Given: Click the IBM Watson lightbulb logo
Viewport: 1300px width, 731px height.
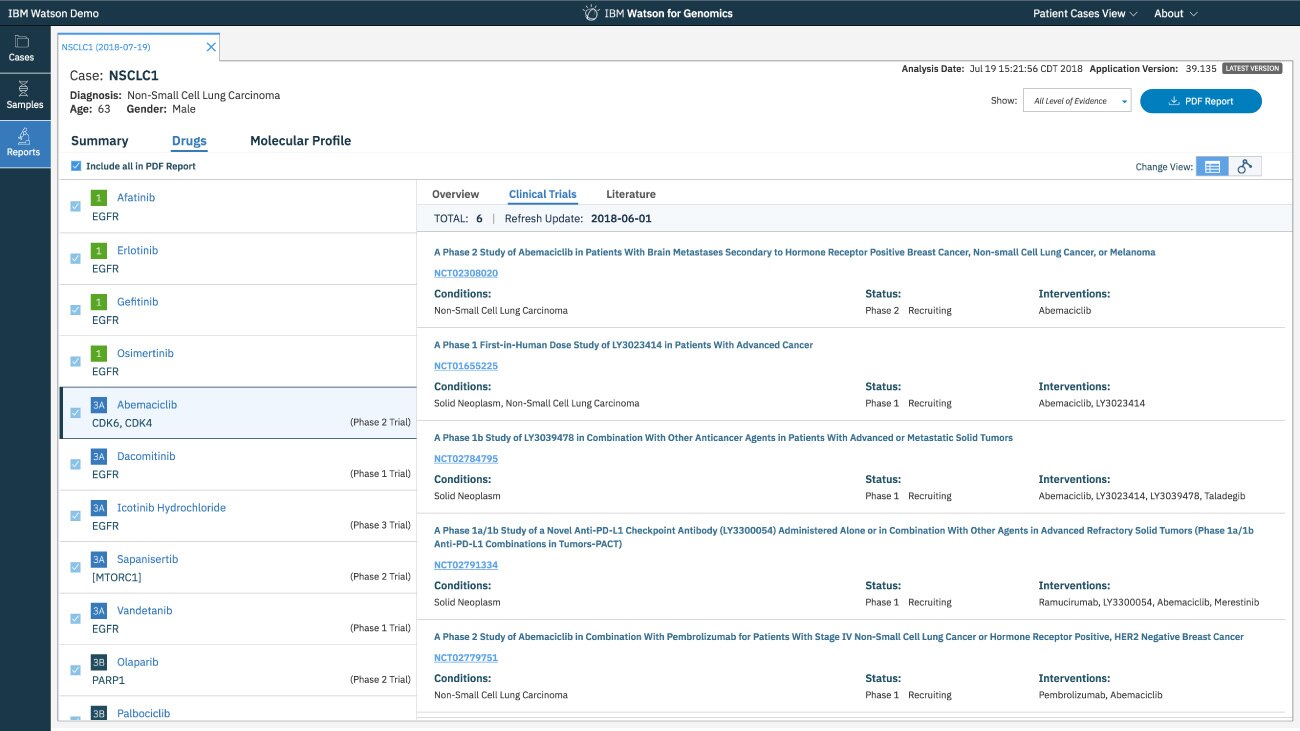Looking at the screenshot, I should click(591, 13).
